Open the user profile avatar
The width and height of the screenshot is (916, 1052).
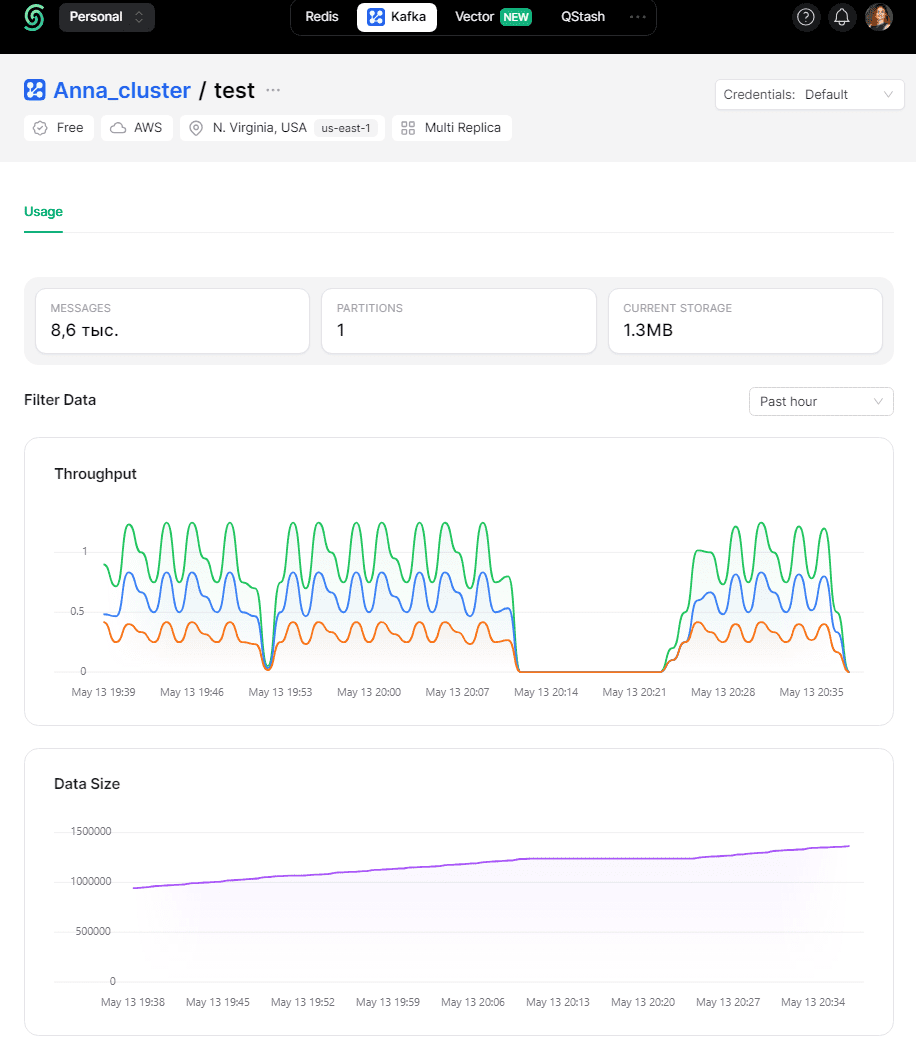pyautogui.click(x=878, y=17)
